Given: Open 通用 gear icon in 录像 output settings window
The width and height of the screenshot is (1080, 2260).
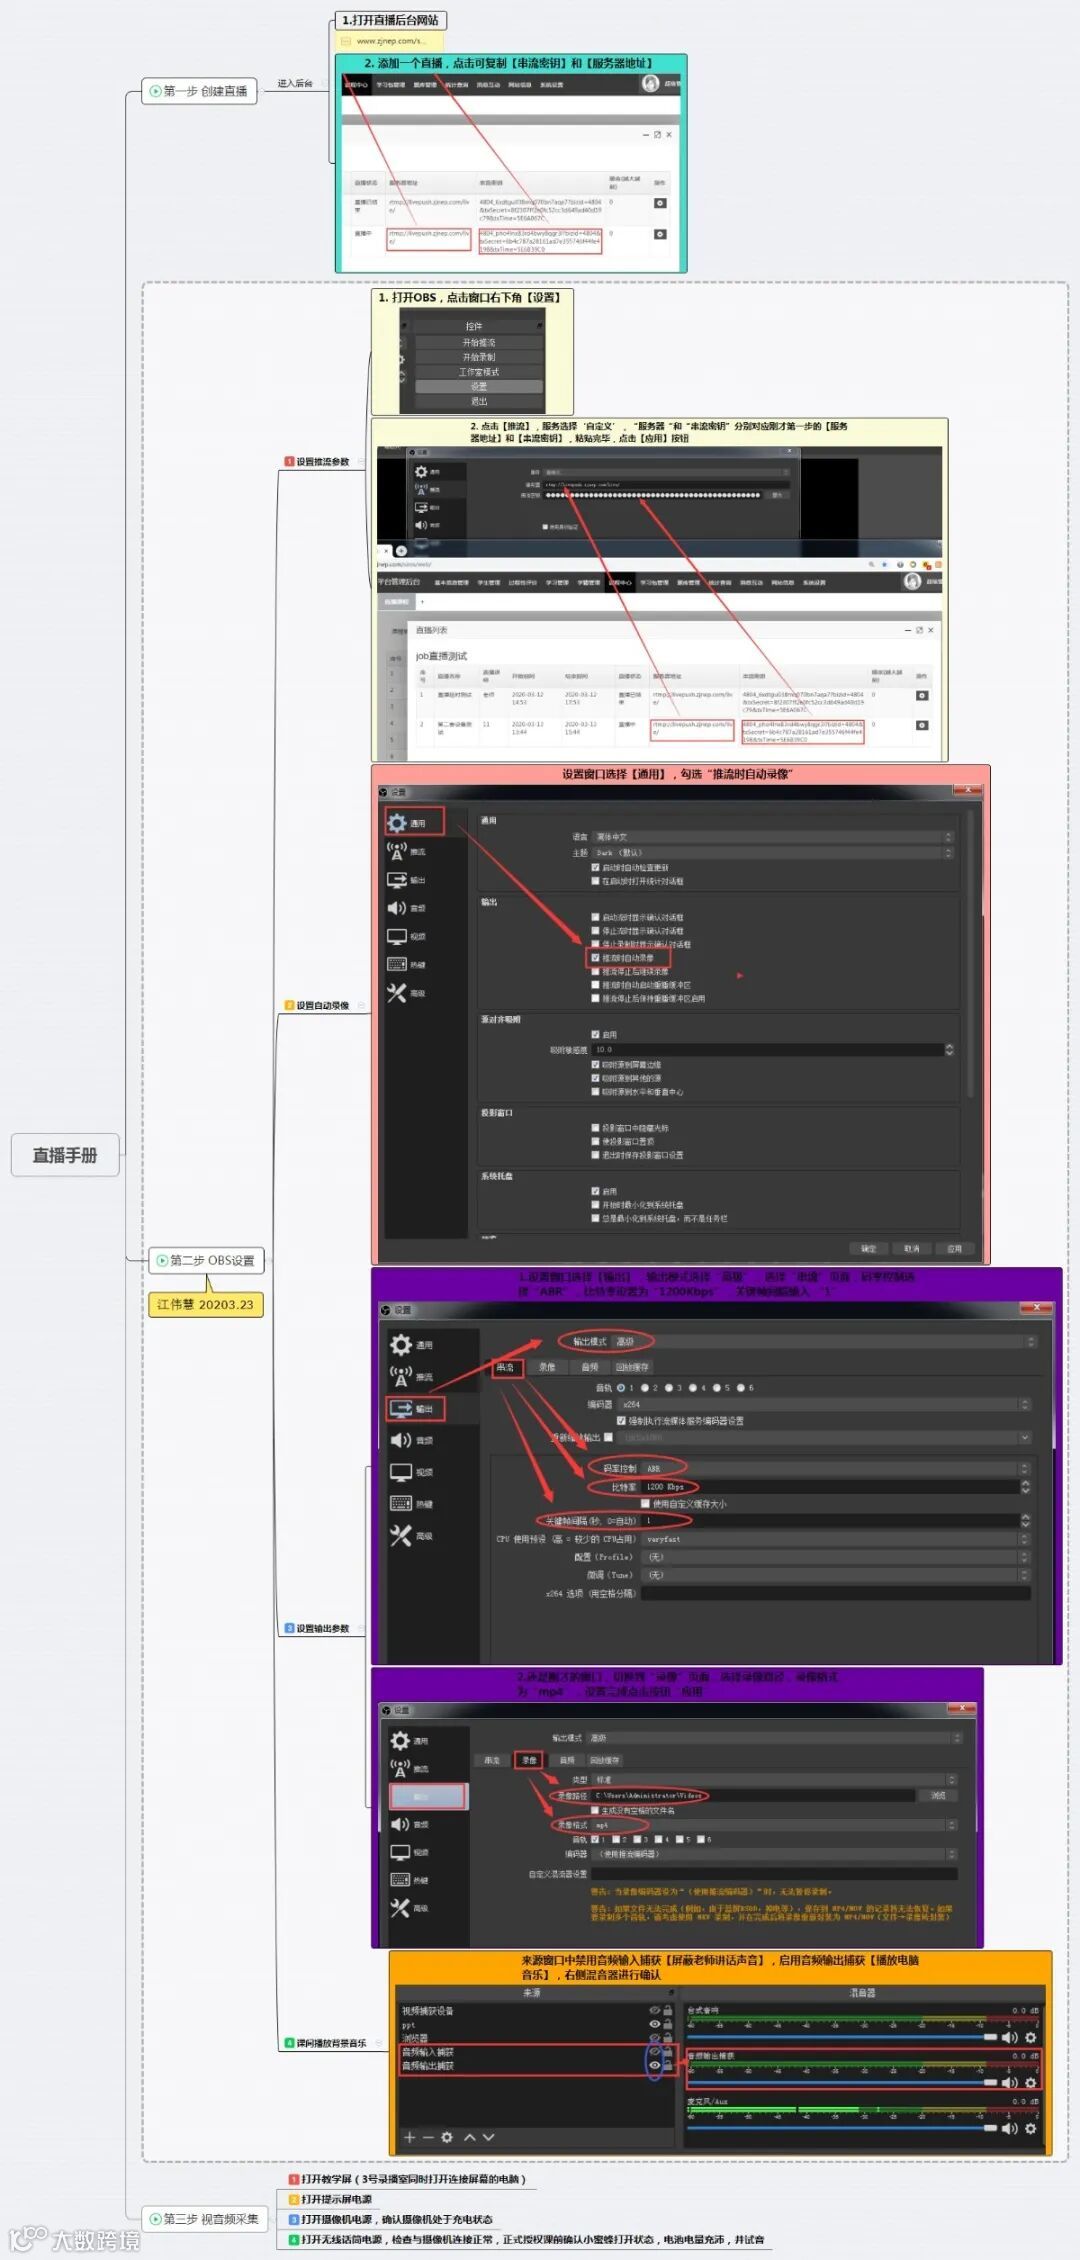Looking at the screenshot, I should (400, 1741).
